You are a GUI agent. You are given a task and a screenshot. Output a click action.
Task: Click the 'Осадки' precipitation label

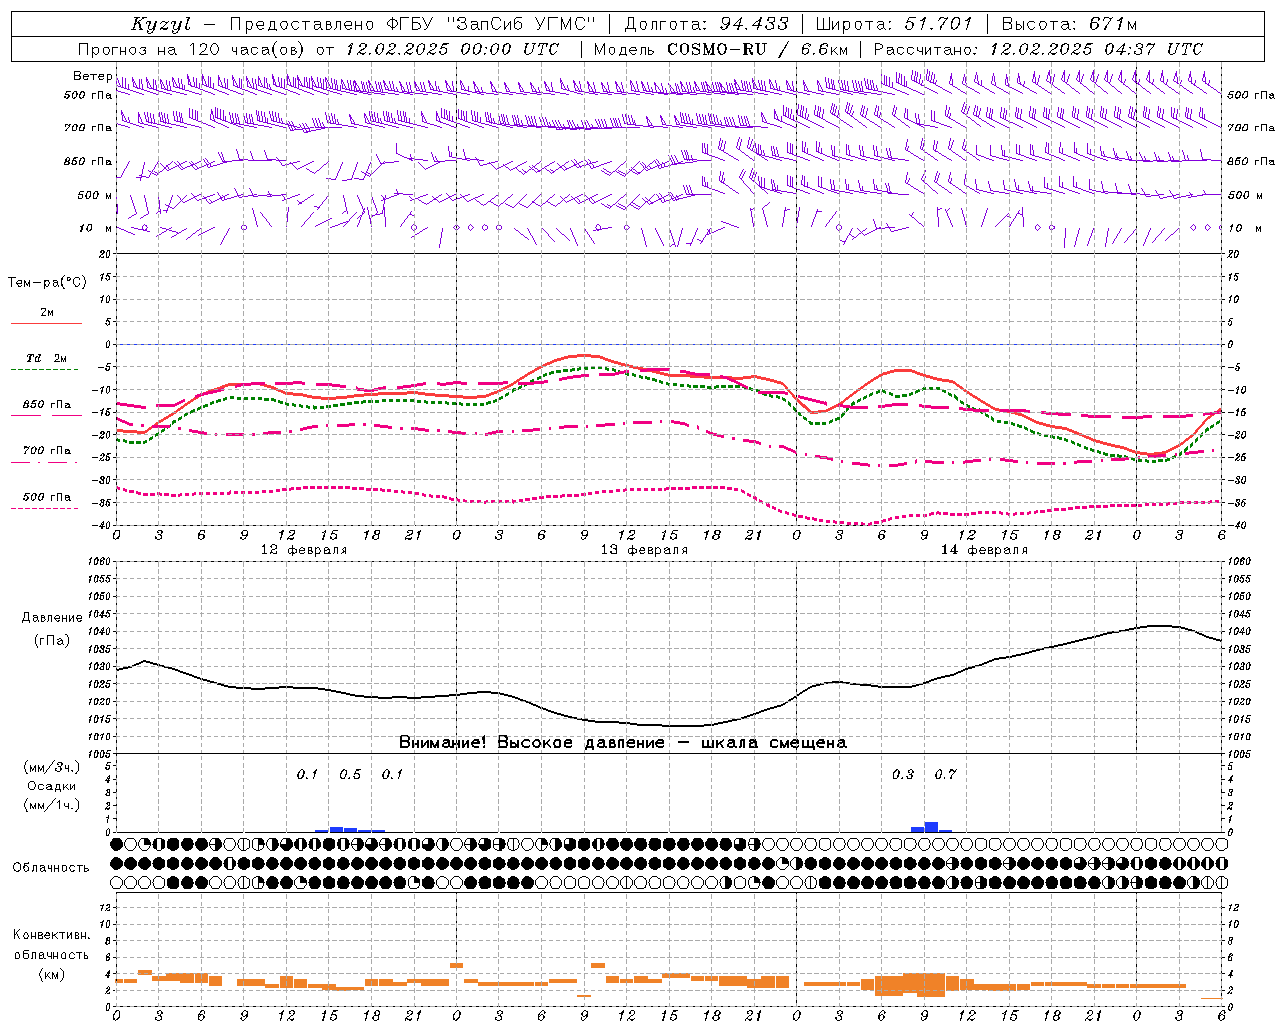point(52,786)
